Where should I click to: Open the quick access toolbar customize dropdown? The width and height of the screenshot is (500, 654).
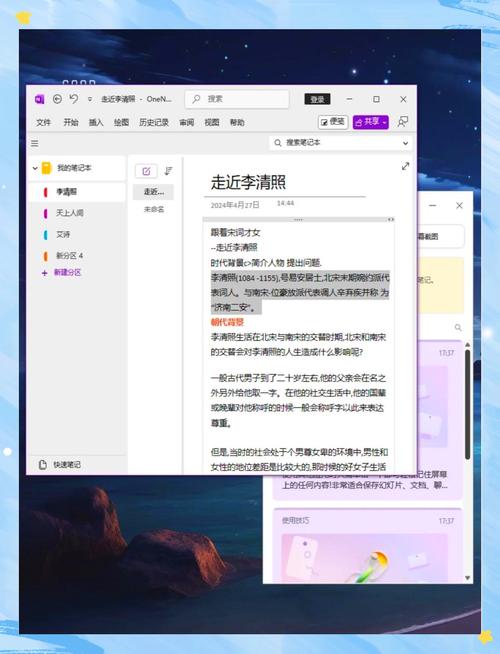[90, 99]
